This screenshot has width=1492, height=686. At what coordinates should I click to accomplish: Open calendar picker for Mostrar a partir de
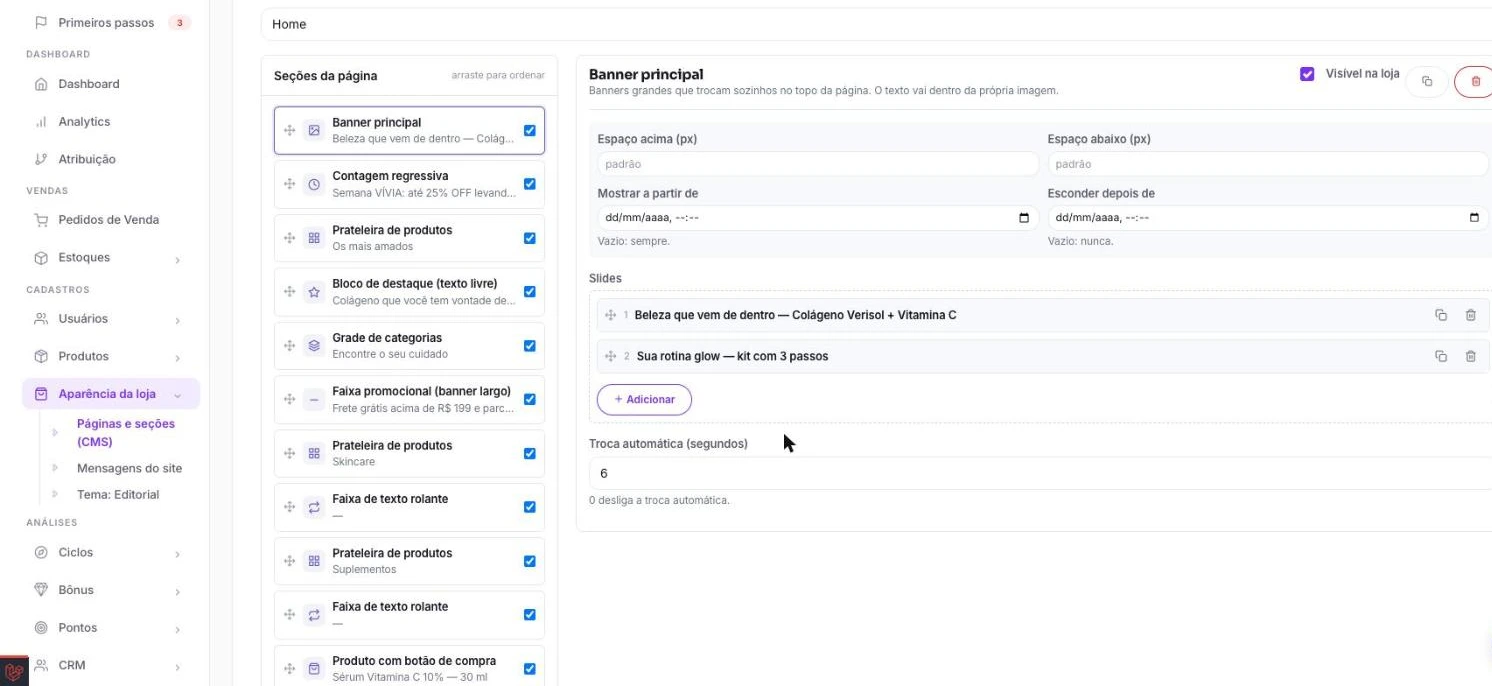point(1024,218)
